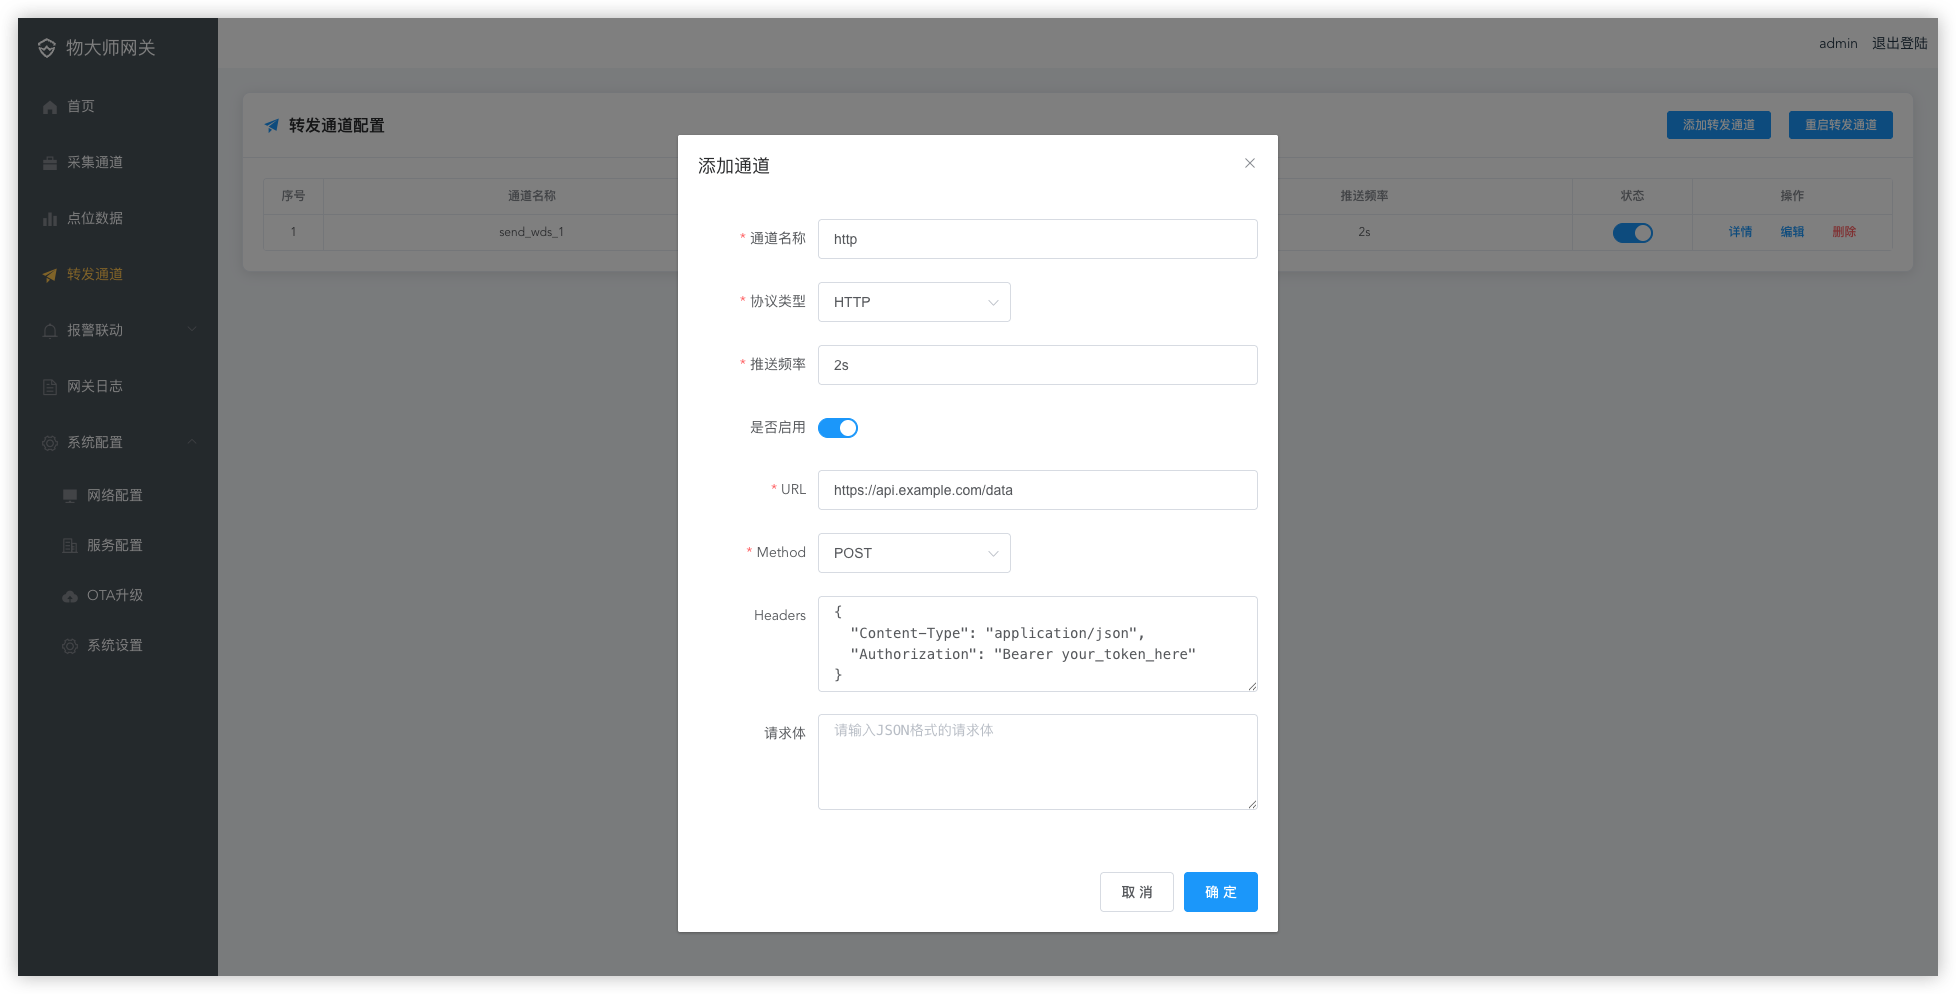Viewport: 1956px width, 994px height.
Task: Click the home icon in the sidebar
Action: pos(50,107)
